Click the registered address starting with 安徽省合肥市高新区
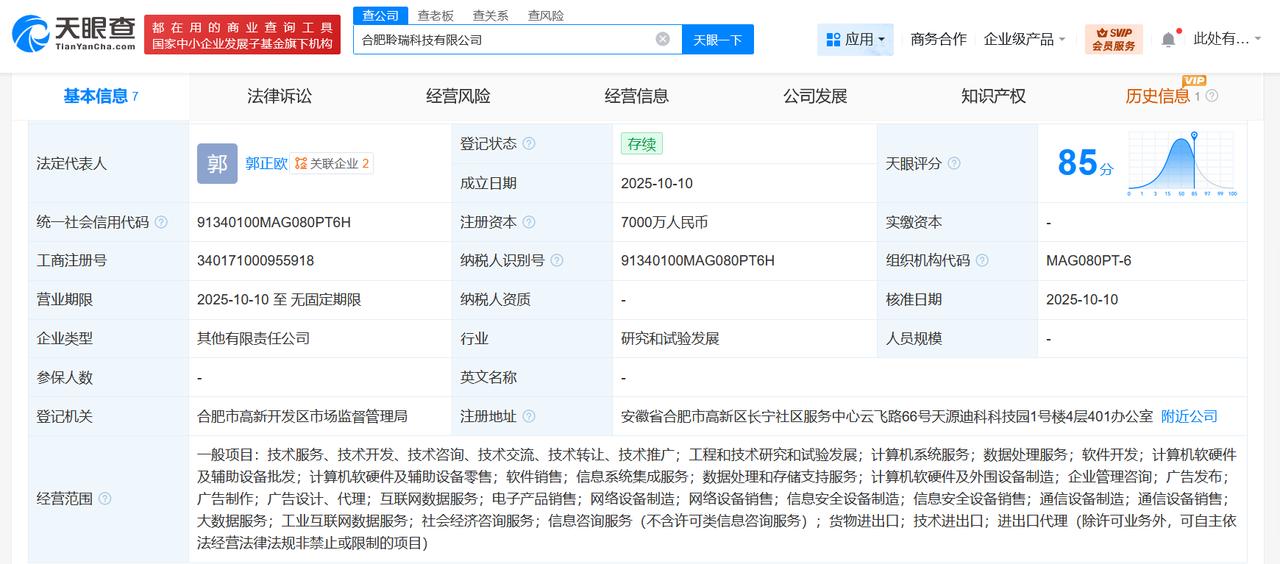 click(886, 416)
